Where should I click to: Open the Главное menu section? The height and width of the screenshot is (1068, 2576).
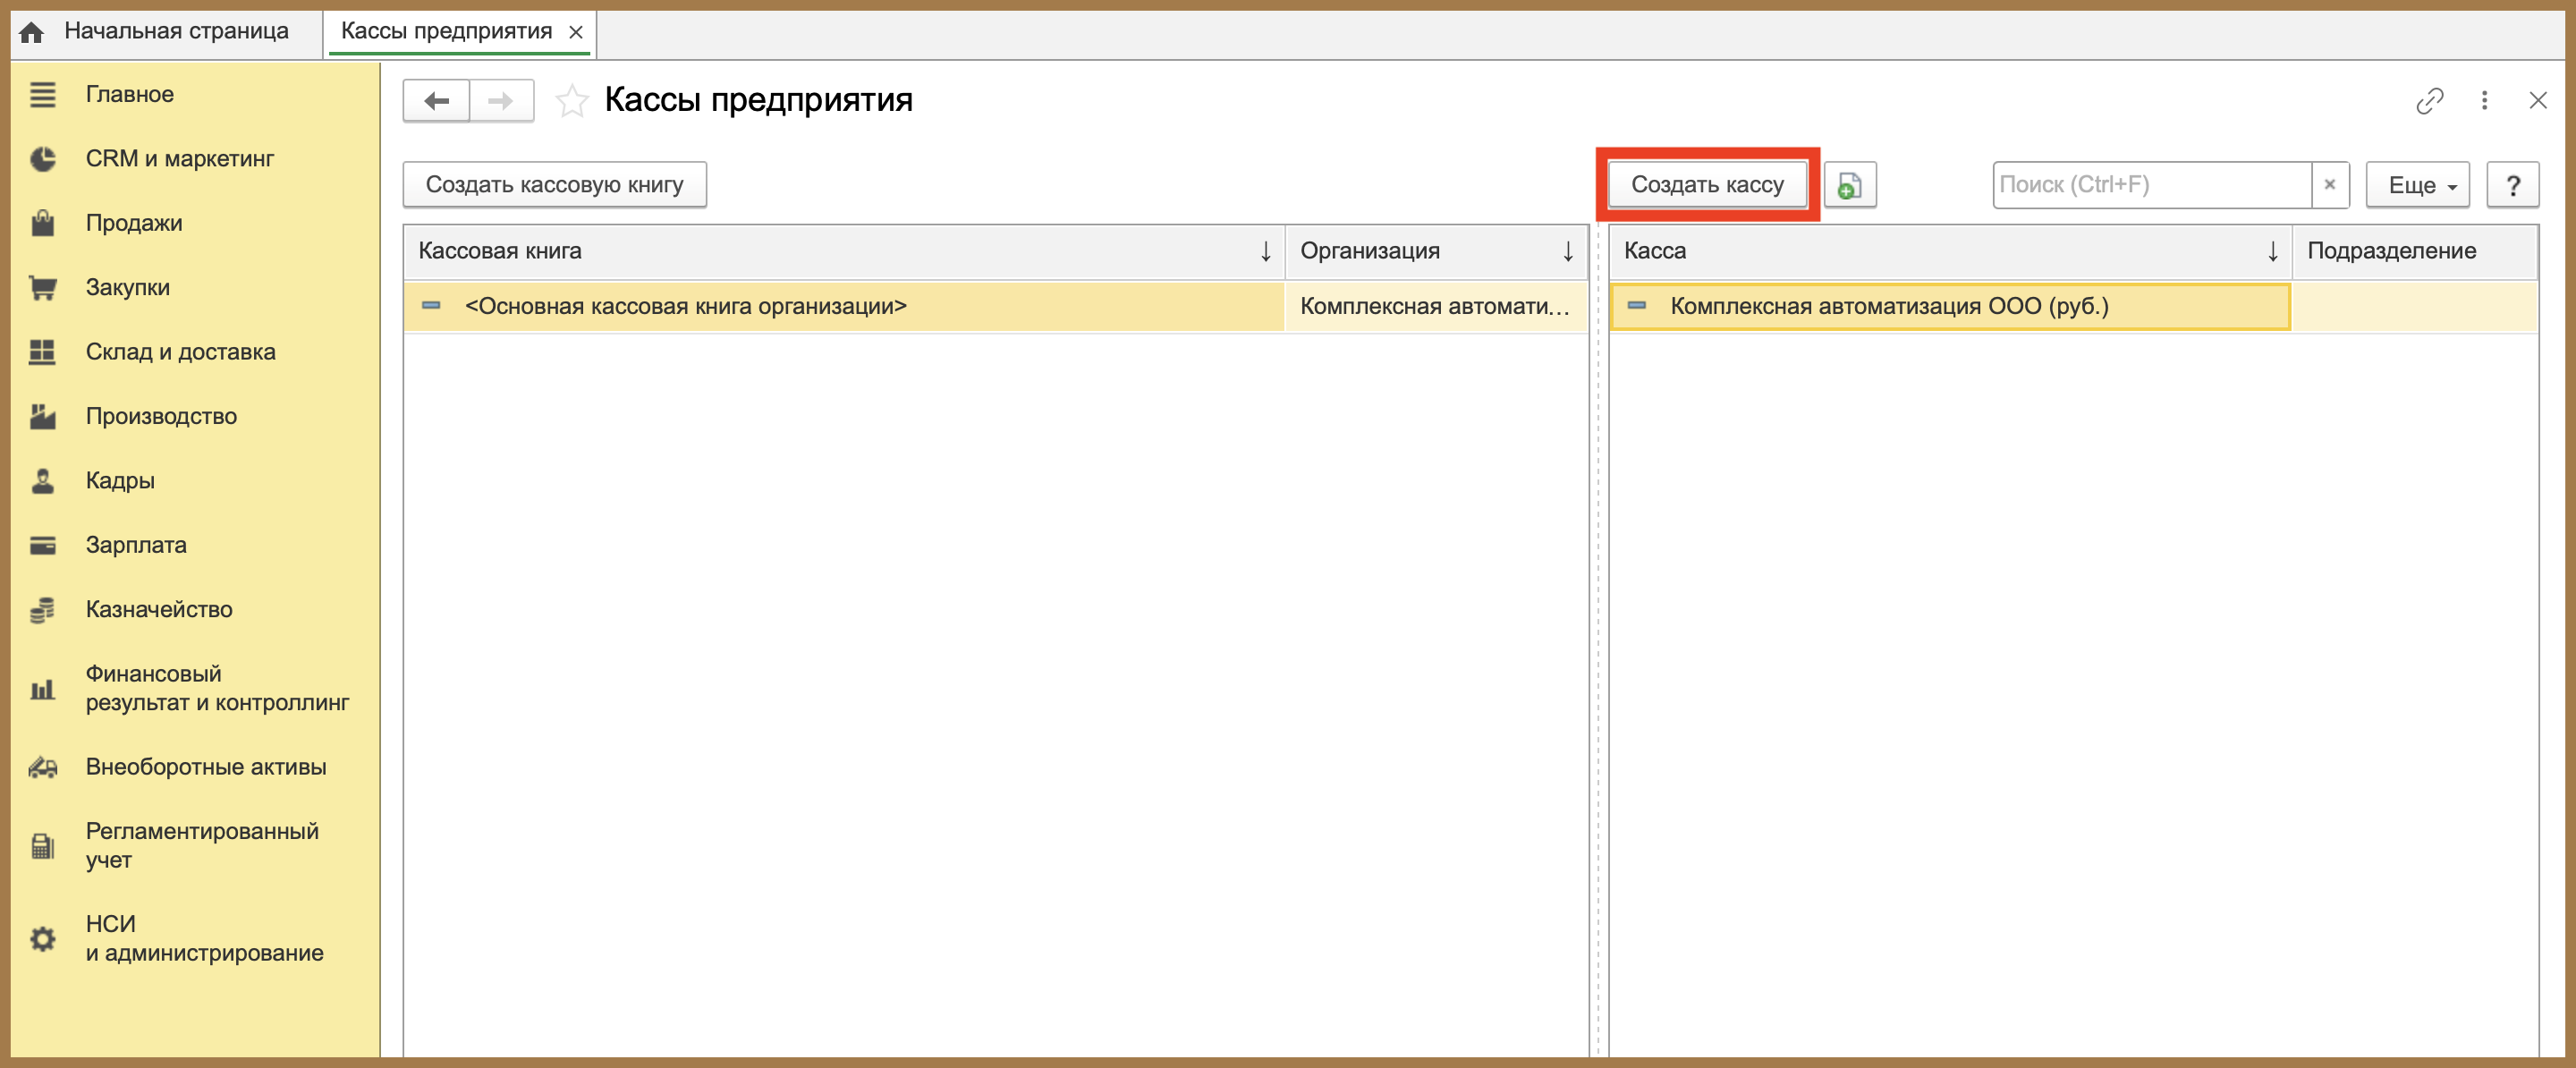(129, 94)
